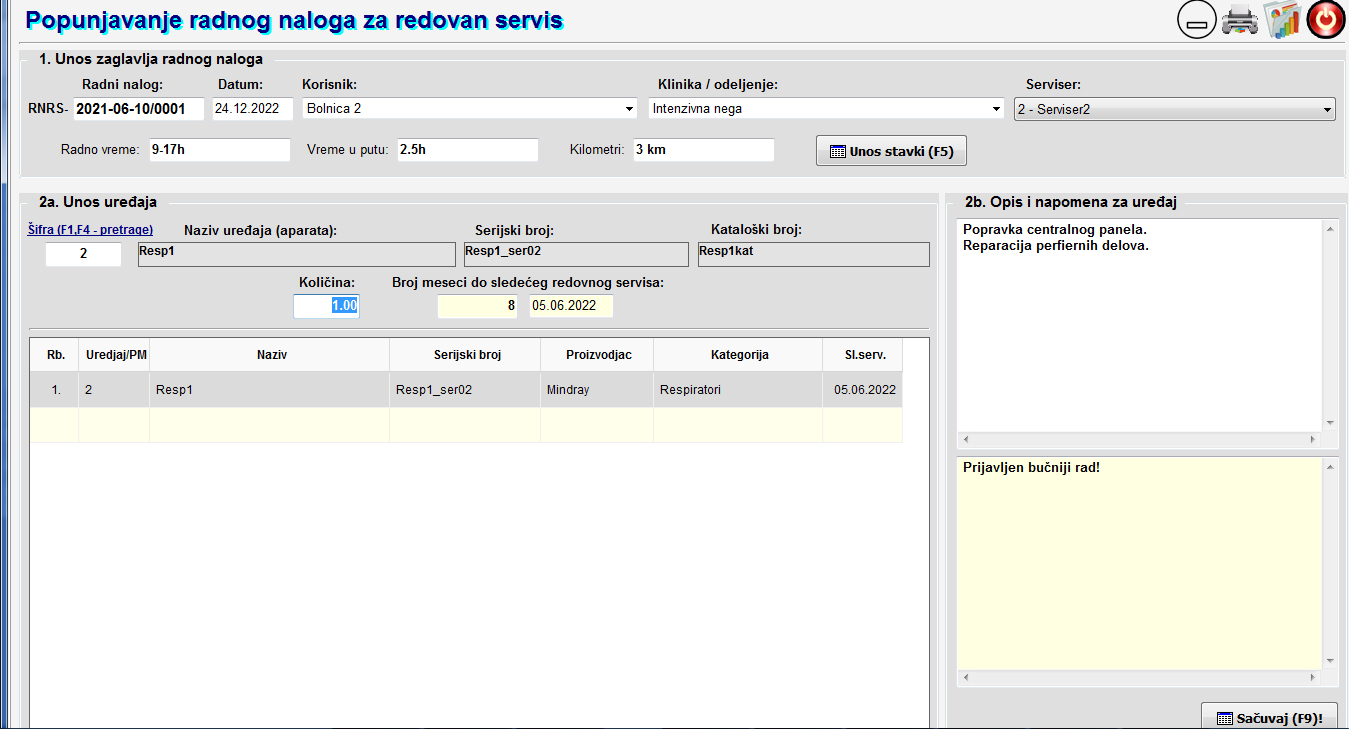This screenshot has width=1349, height=729.
Task: Click the next service date field 05.06.2022
Action: (x=571, y=306)
